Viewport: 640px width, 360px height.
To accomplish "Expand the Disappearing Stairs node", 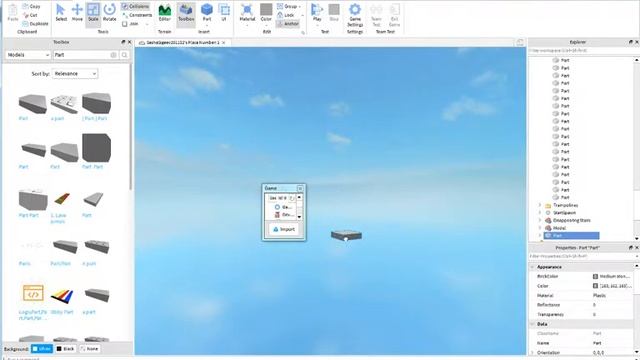I will point(540,220).
